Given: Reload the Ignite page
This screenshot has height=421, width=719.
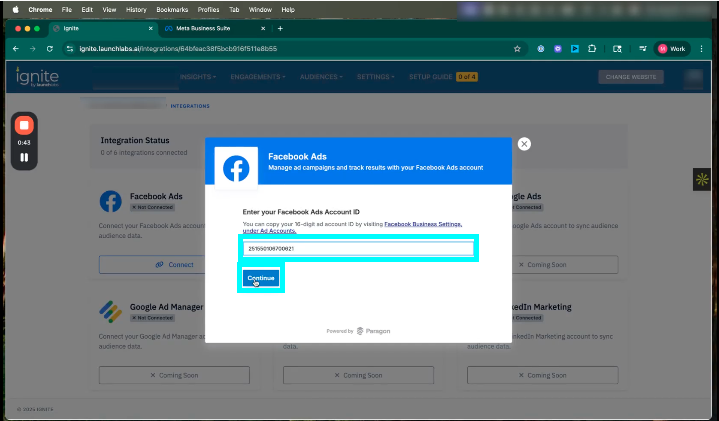Looking at the screenshot, I should pyautogui.click(x=50, y=49).
